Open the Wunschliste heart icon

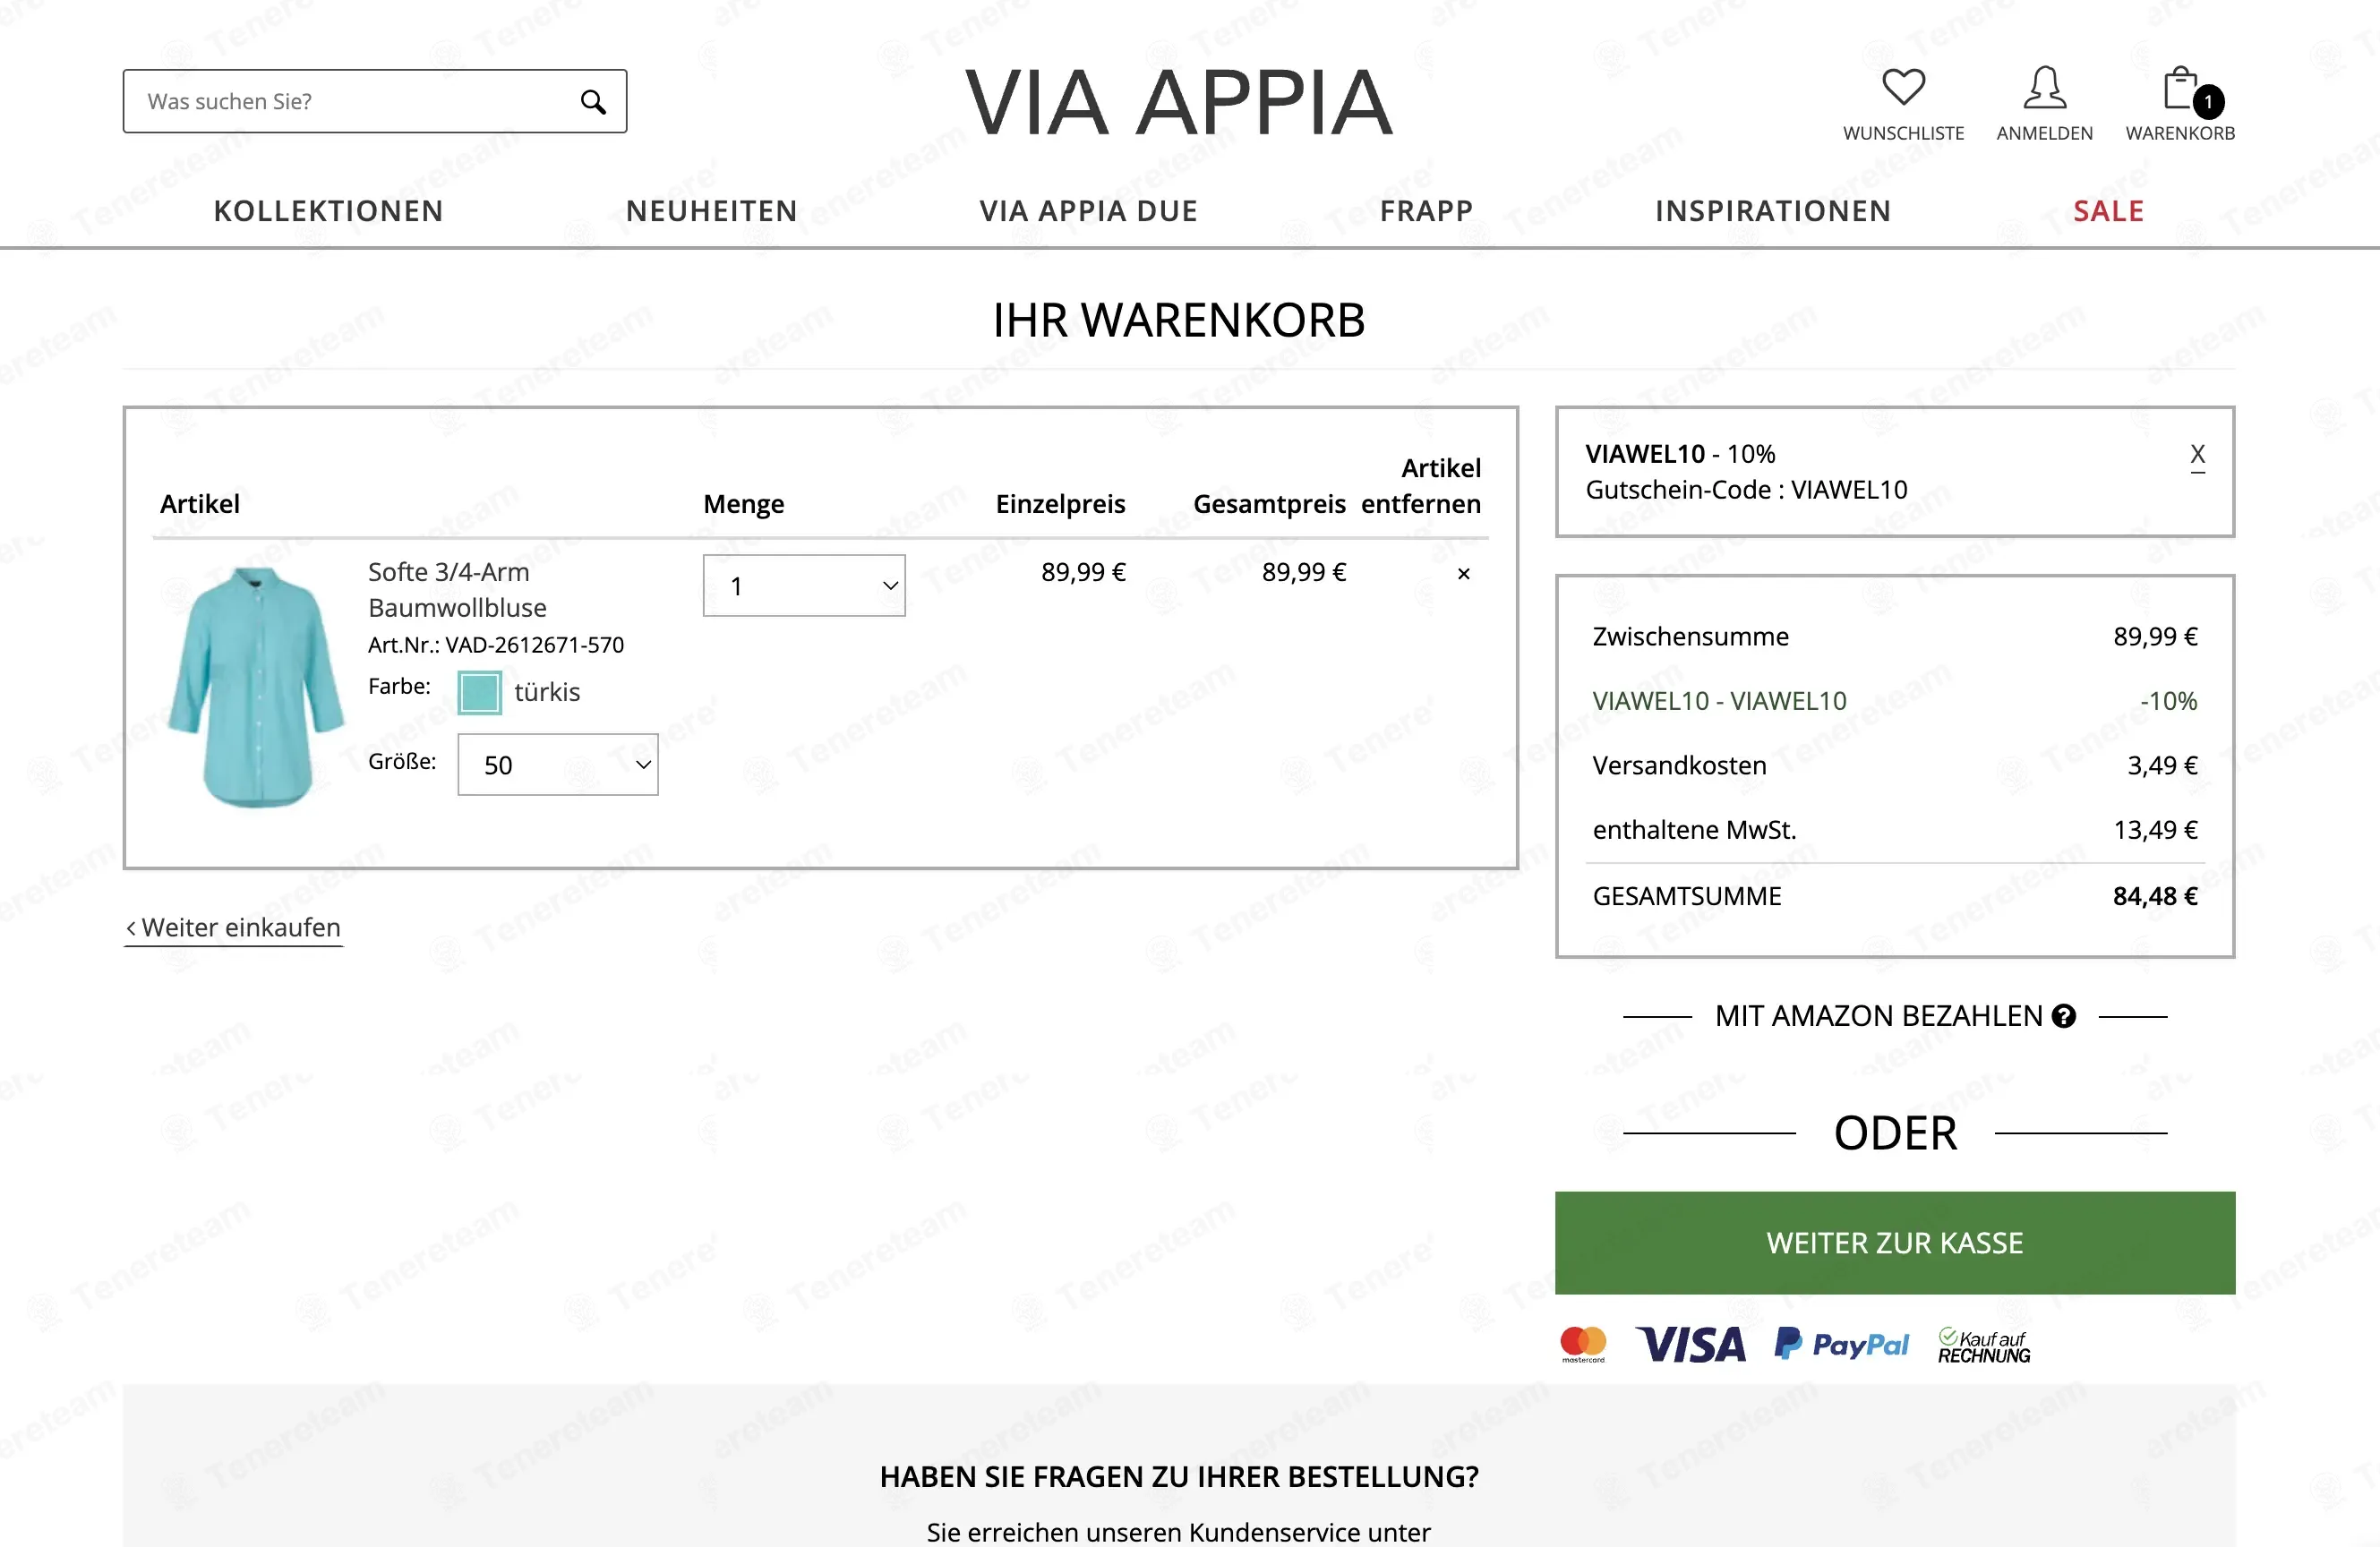click(x=1903, y=87)
